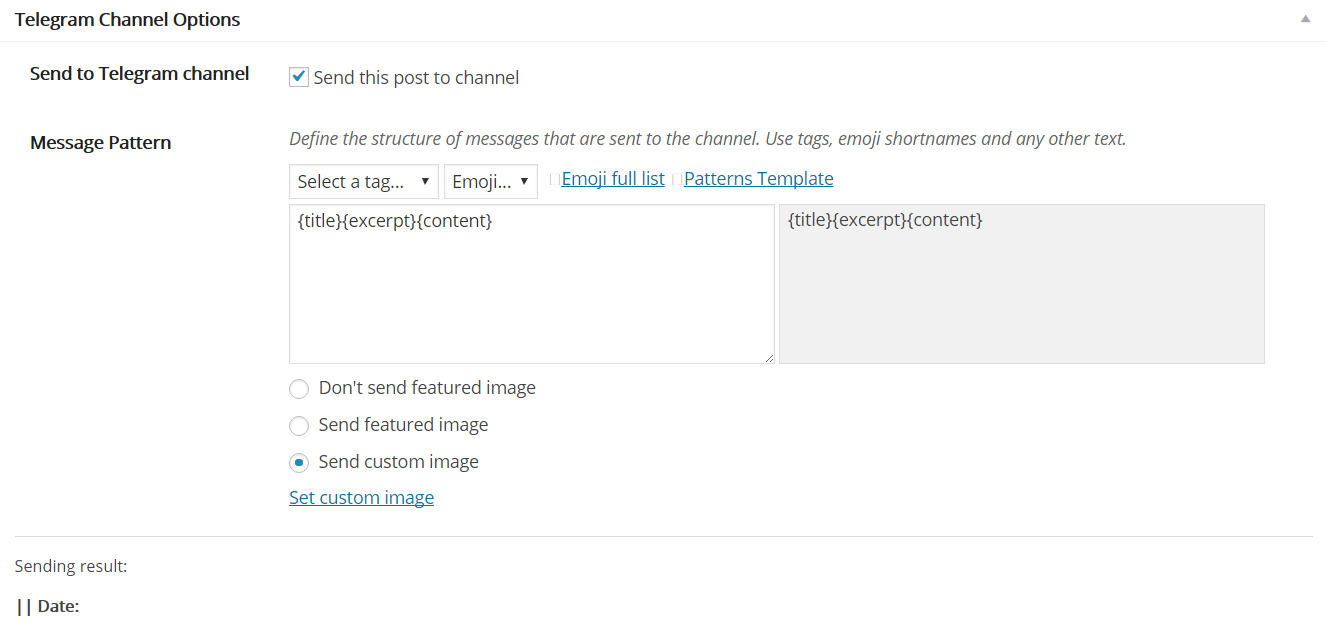This screenshot has width=1326, height=622.
Task: Focus the message pattern text area
Action: click(531, 284)
